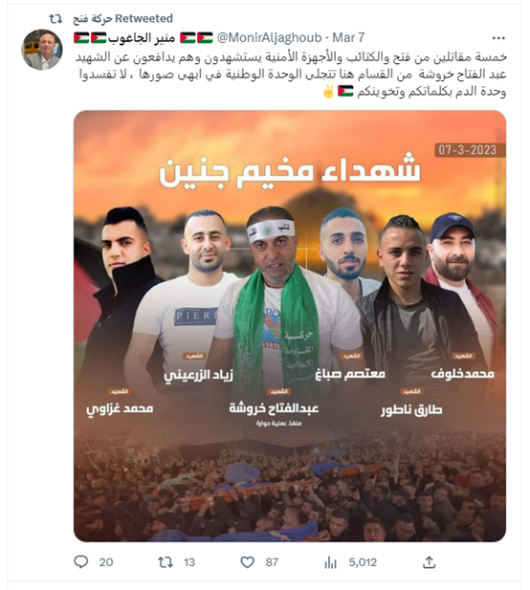This screenshot has width=530, height=590.
Task: Open the author's round profile avatar
Action: click(42, 50)
